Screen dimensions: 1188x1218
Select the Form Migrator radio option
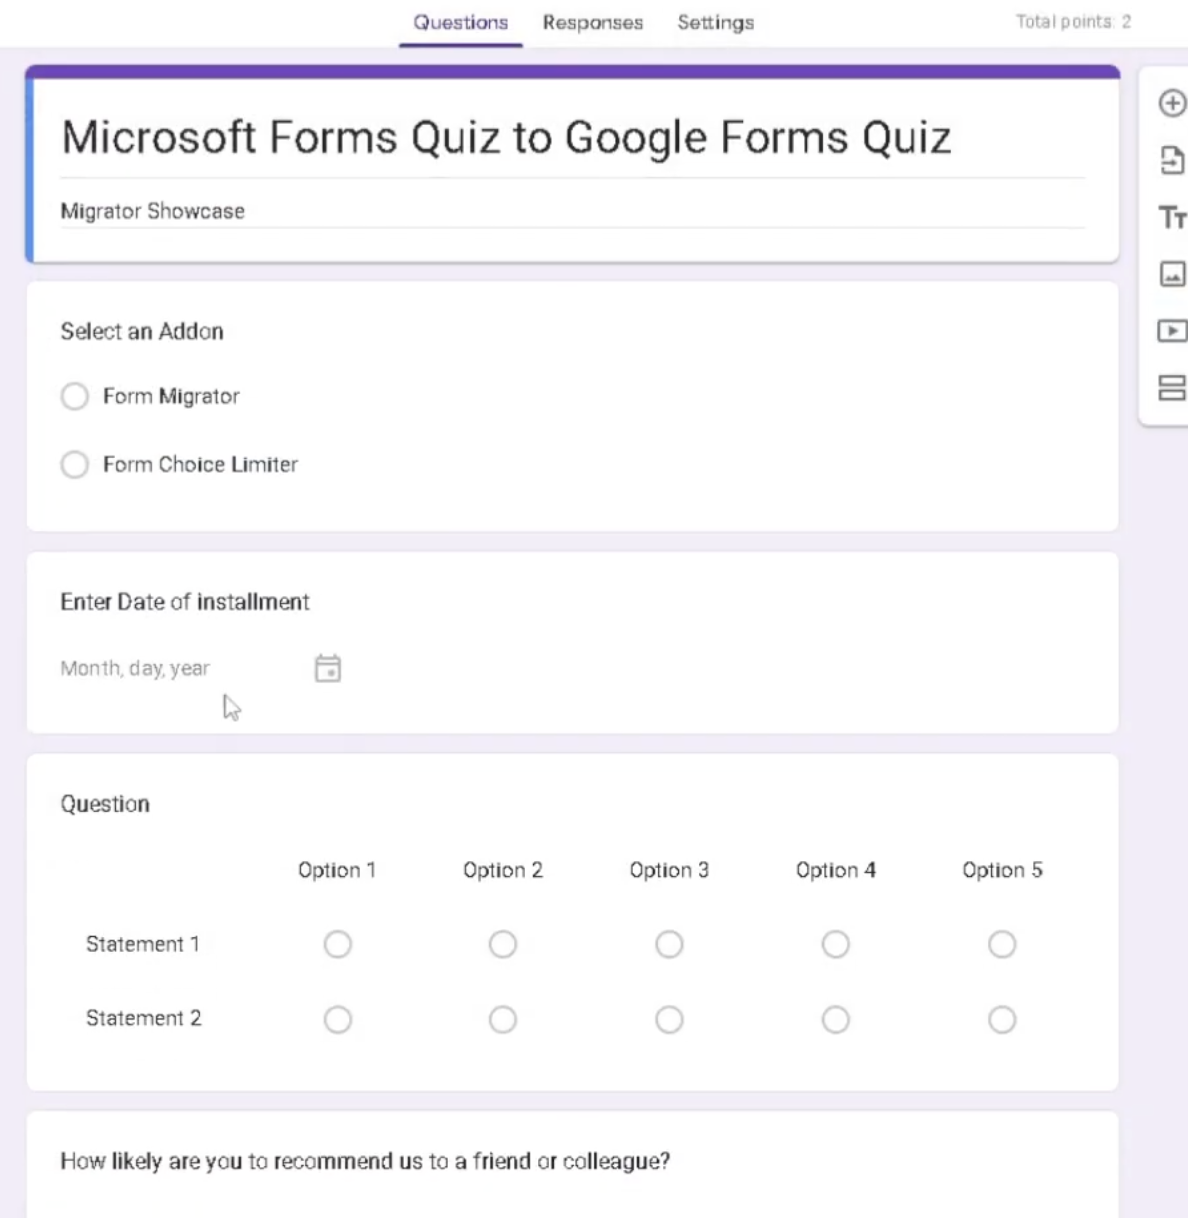[75, 397]
